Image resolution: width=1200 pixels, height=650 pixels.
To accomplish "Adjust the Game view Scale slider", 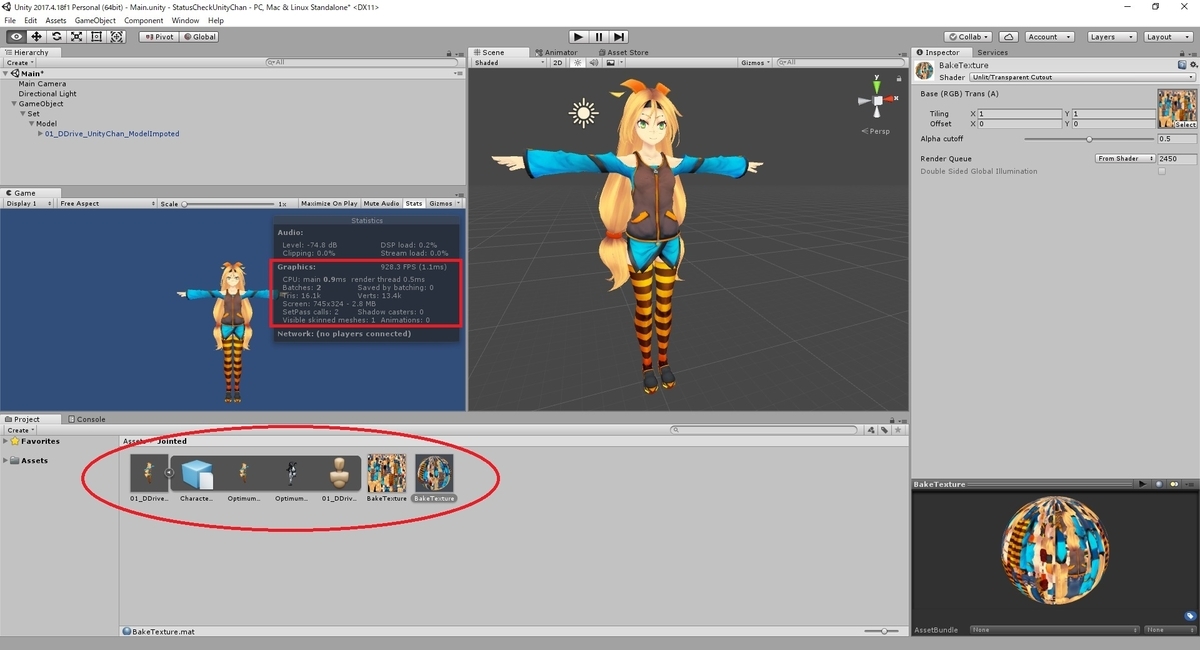I will pos(229,203).
